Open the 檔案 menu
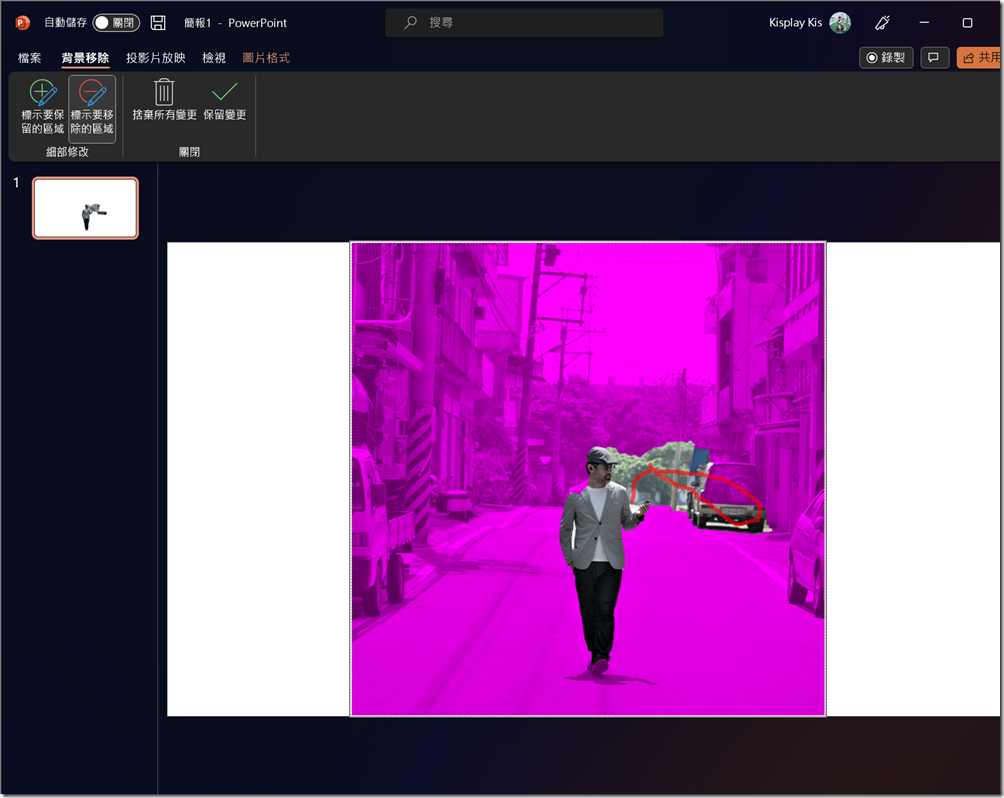1004x798 pixels. click(29, 57)
